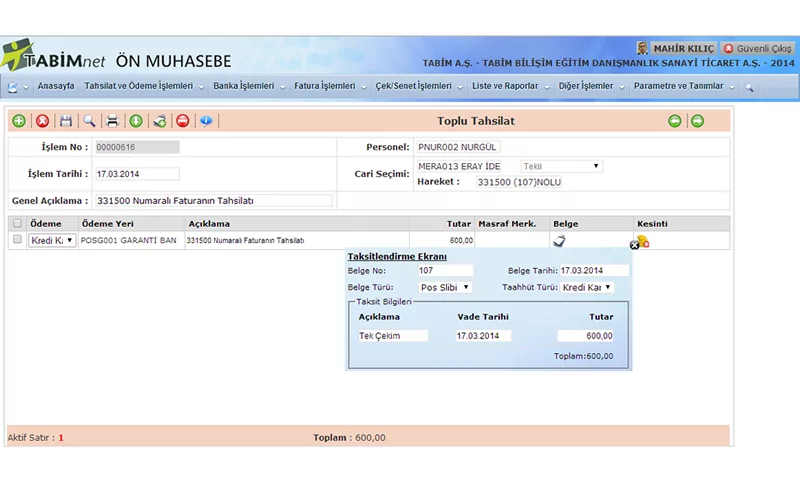Expand Parametre ve Tanımlar menu
Viewport: 800px width, 500px height.
pos(684,86)
